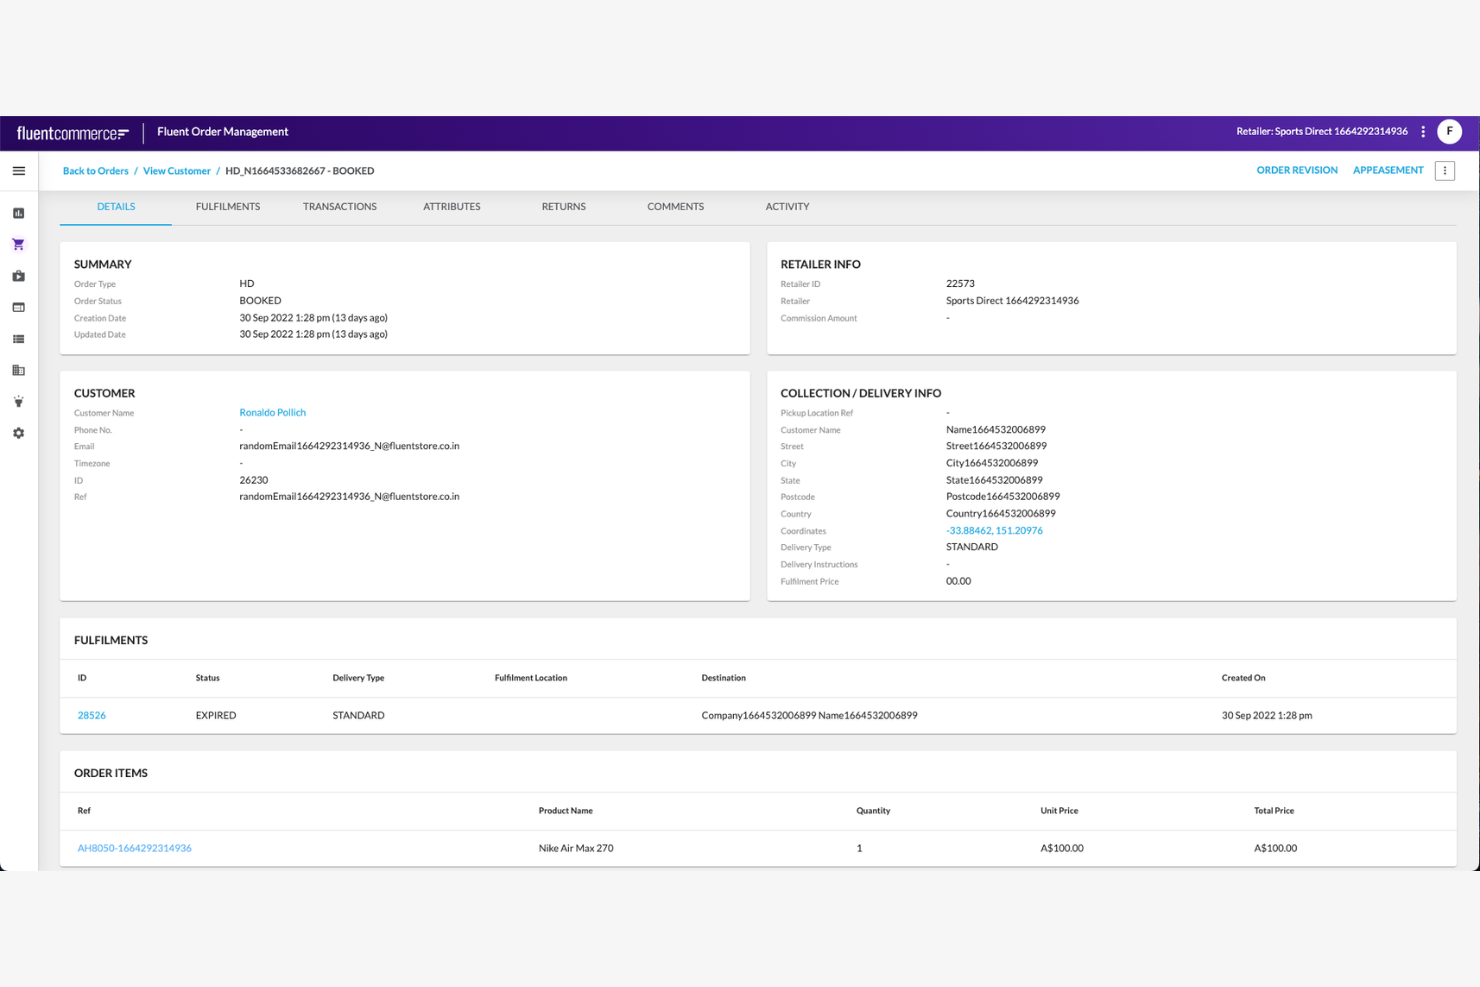
Task: Click the Order Revision button
Action: tap(1297, 170)
